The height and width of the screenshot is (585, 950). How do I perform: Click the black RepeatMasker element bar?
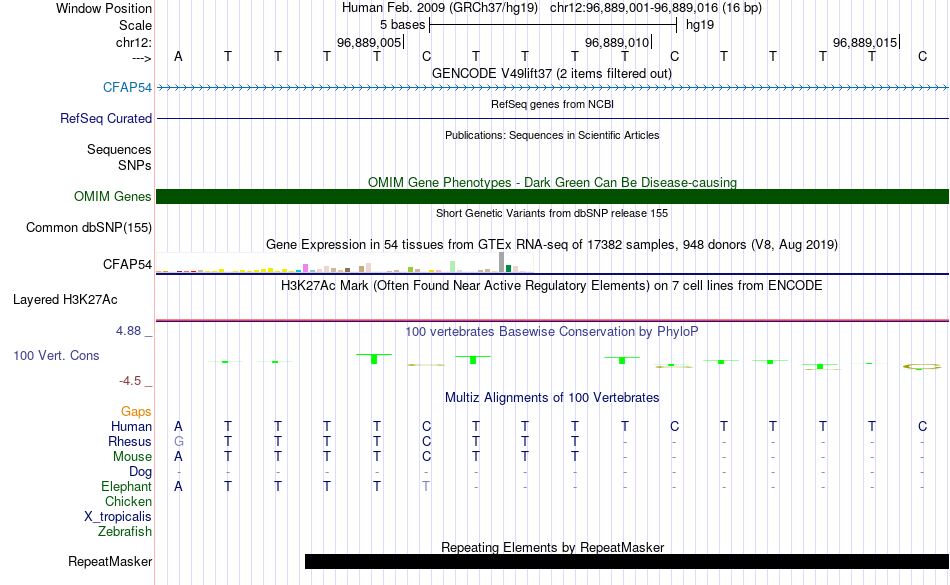[626, 561]
